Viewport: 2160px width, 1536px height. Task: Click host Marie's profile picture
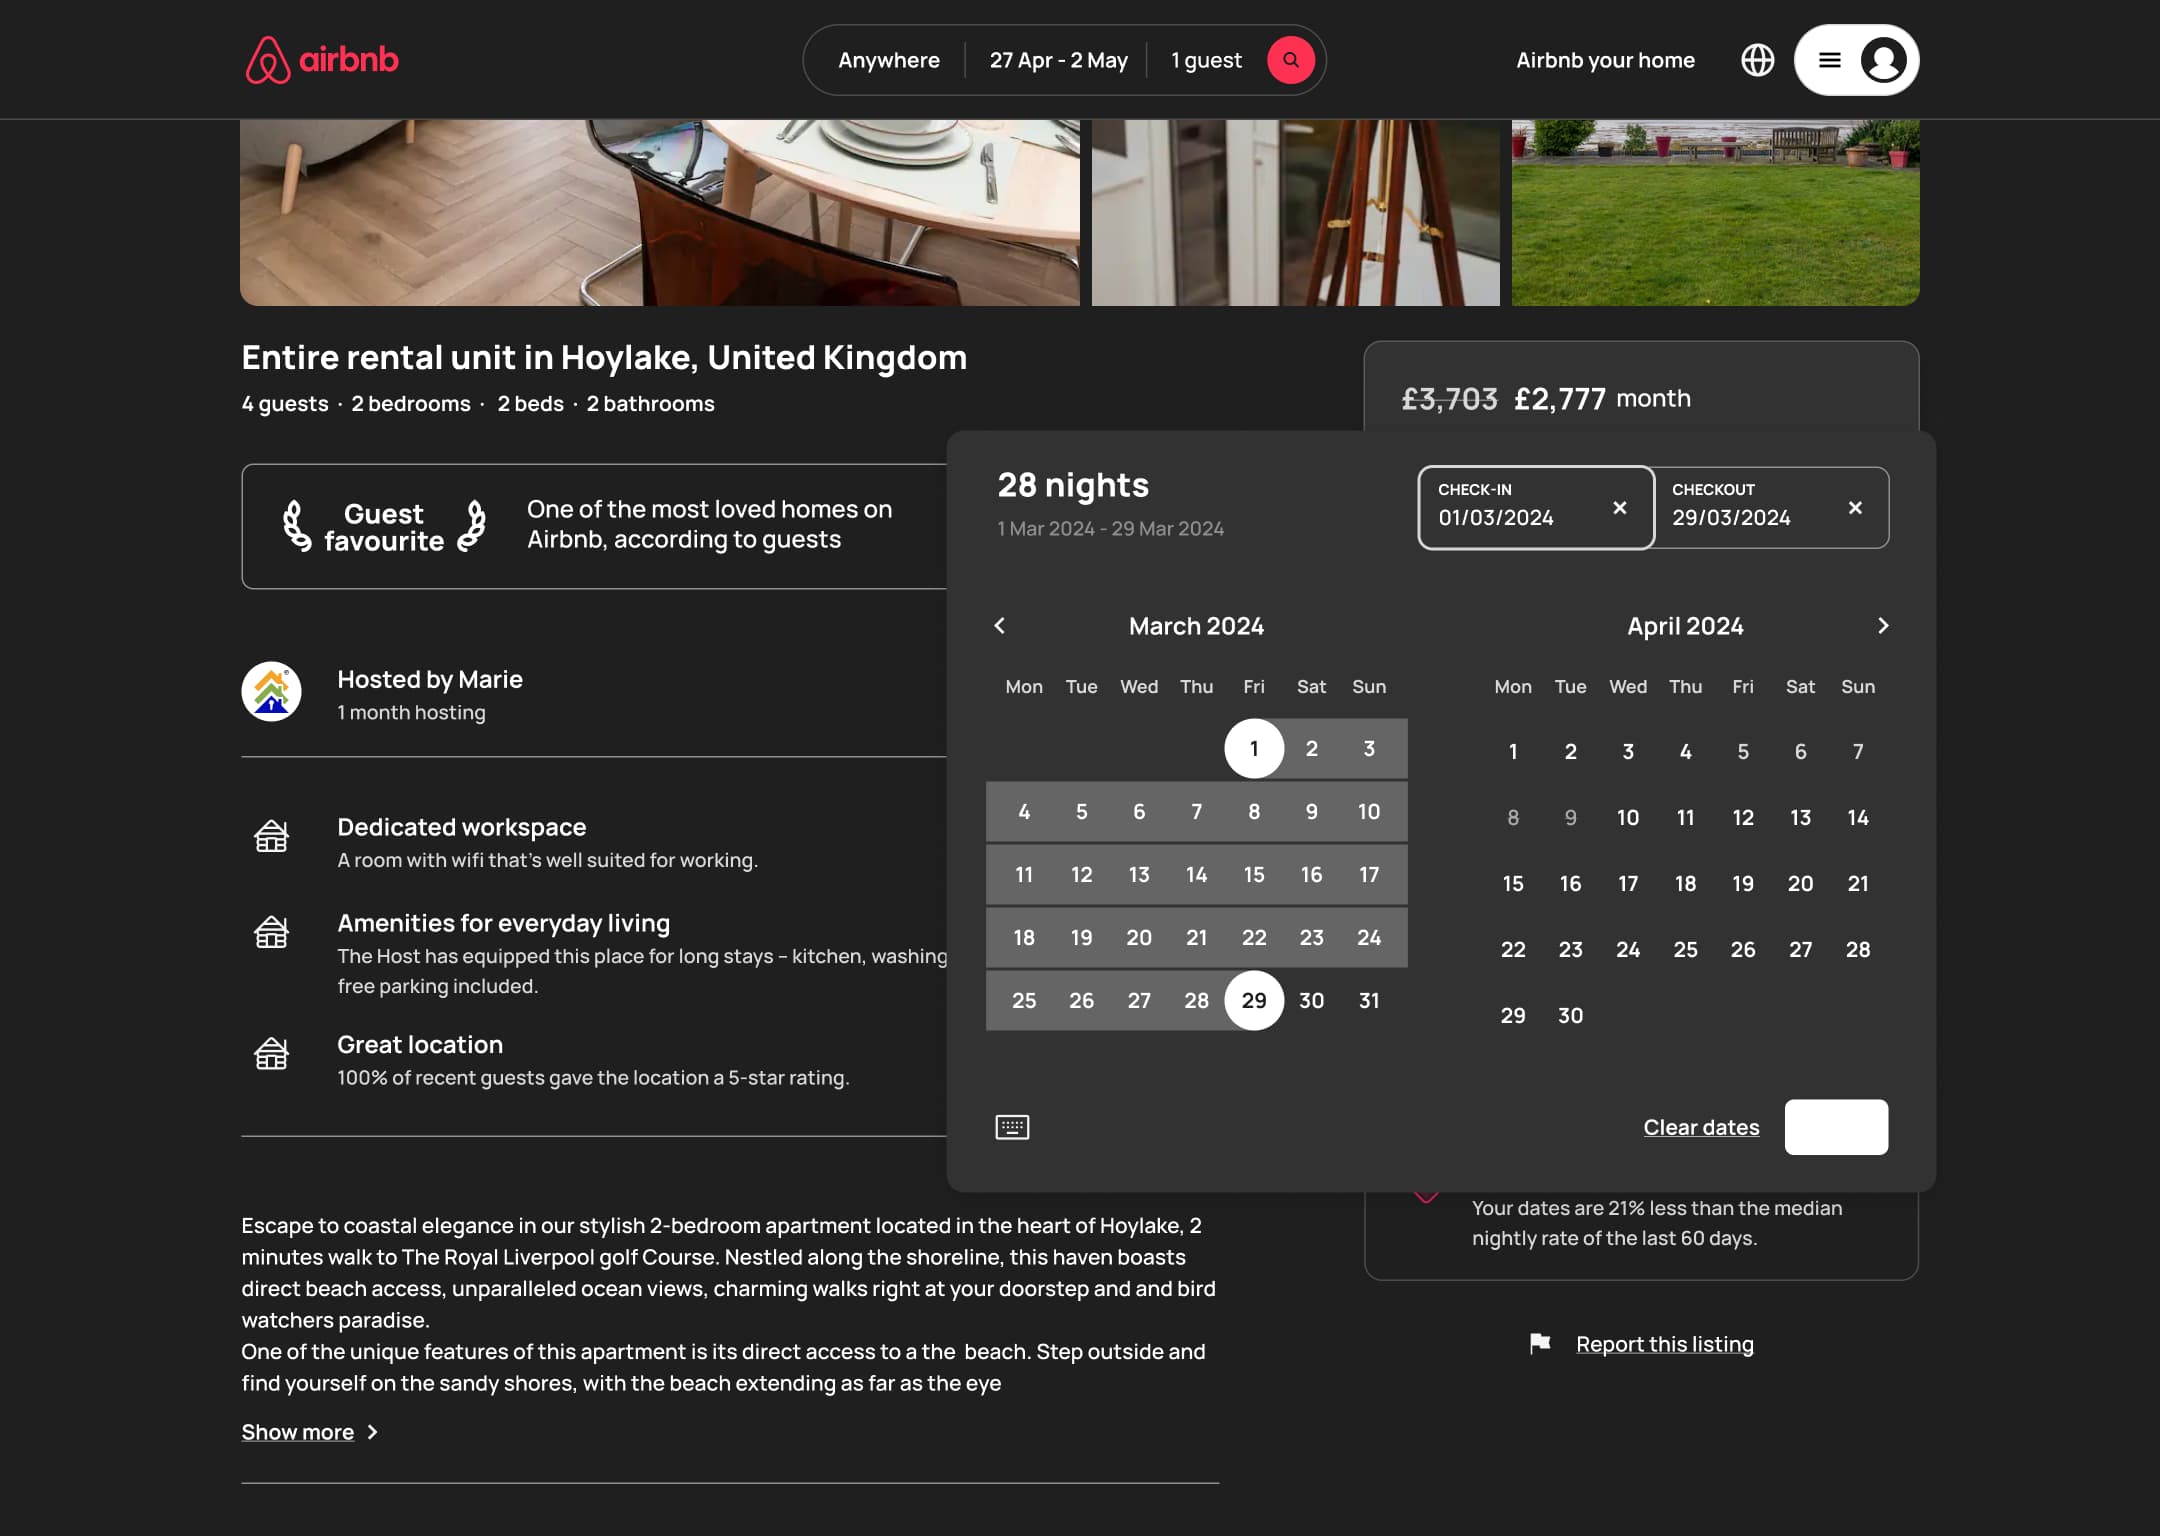tap(271, 691)
